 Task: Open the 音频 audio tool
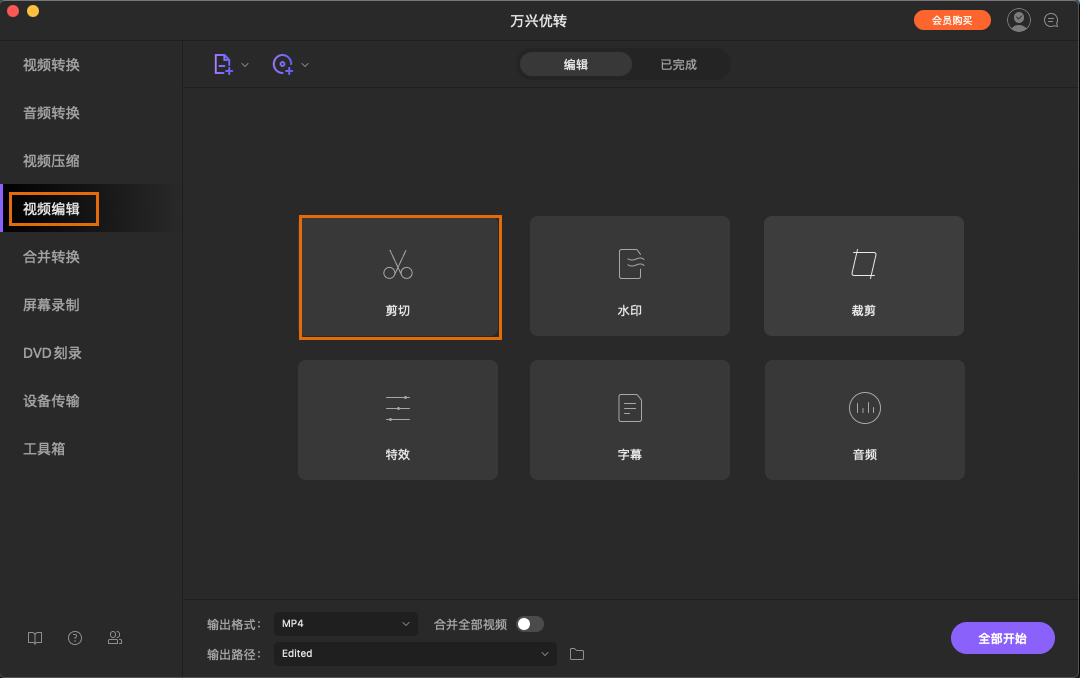(x=863, y=420)
